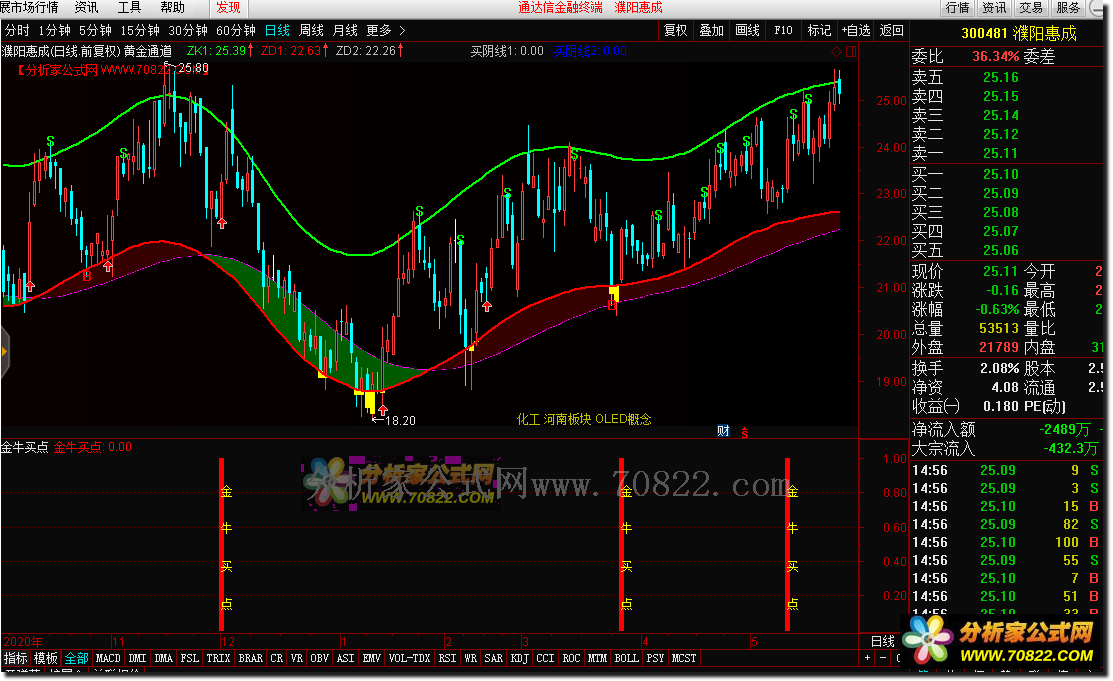
Task: Click the 叠加 overlay button
Action: tap(711, 31)
